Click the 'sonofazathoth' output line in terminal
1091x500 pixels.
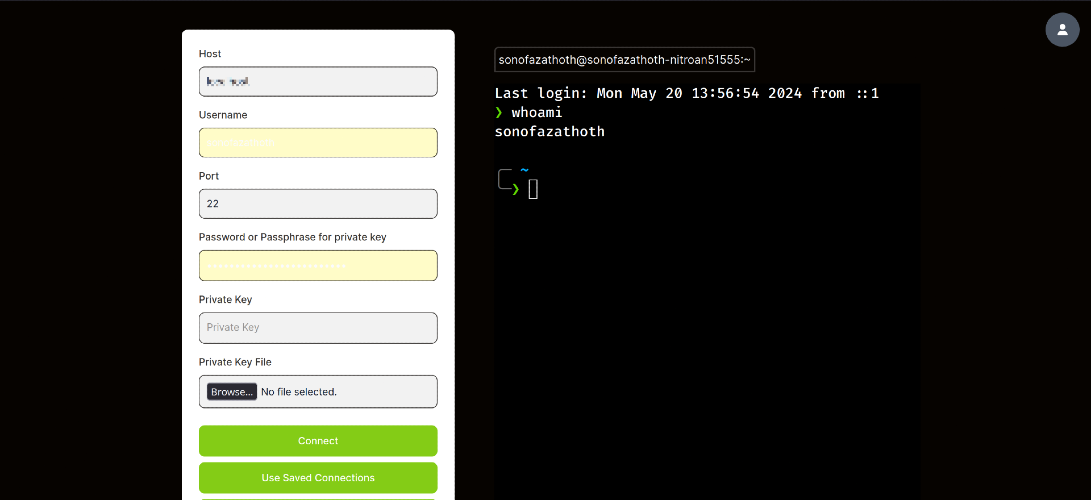tap(550, 131)
